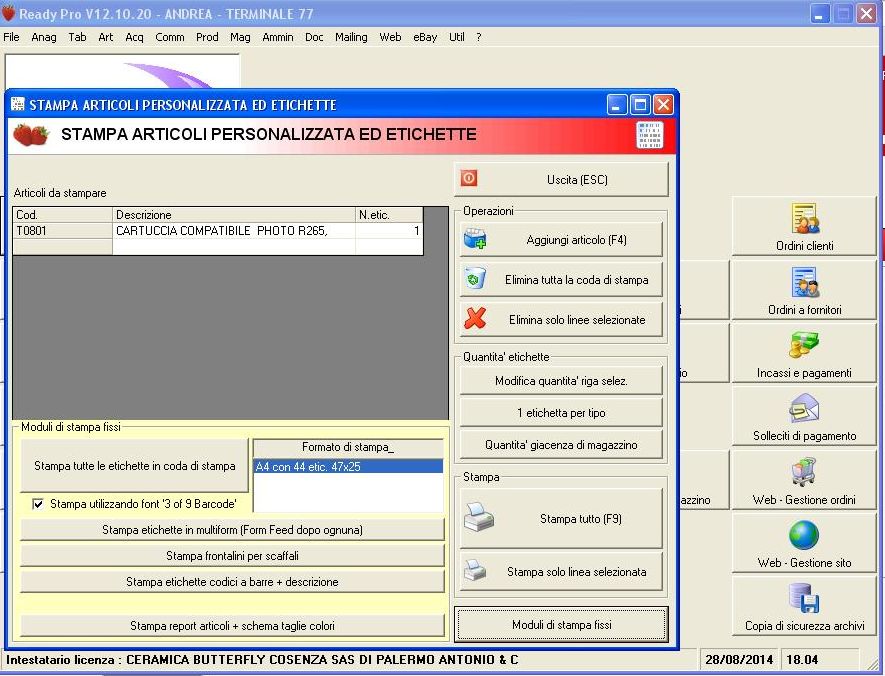
Task: Click the Uscita (ESC) exit button
Action: tap(561, 179)
